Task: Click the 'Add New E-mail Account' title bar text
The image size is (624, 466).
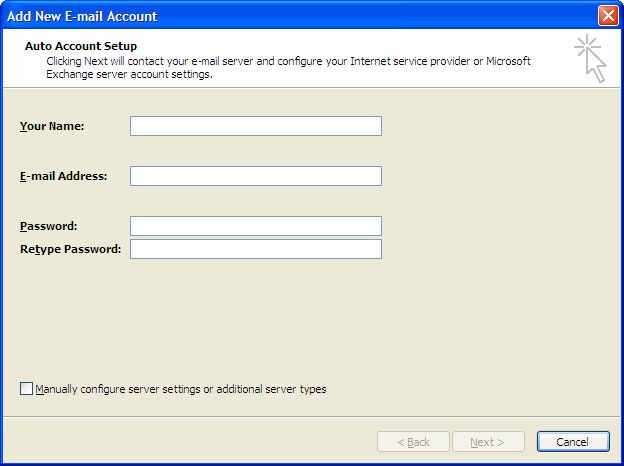Action: coord(82,16)
